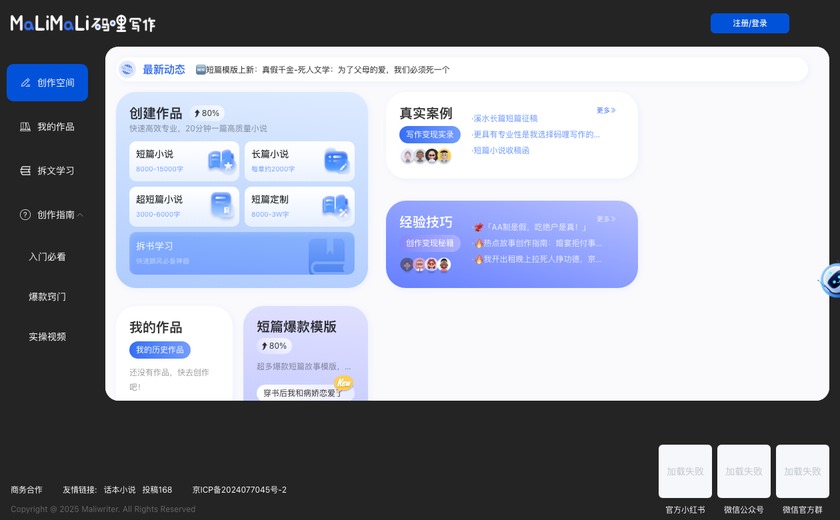Image resolution: width=840 pixels, height=520 pixels.
Task: Open the 拆书学习 banner
Action: click(x=242, y=253)
